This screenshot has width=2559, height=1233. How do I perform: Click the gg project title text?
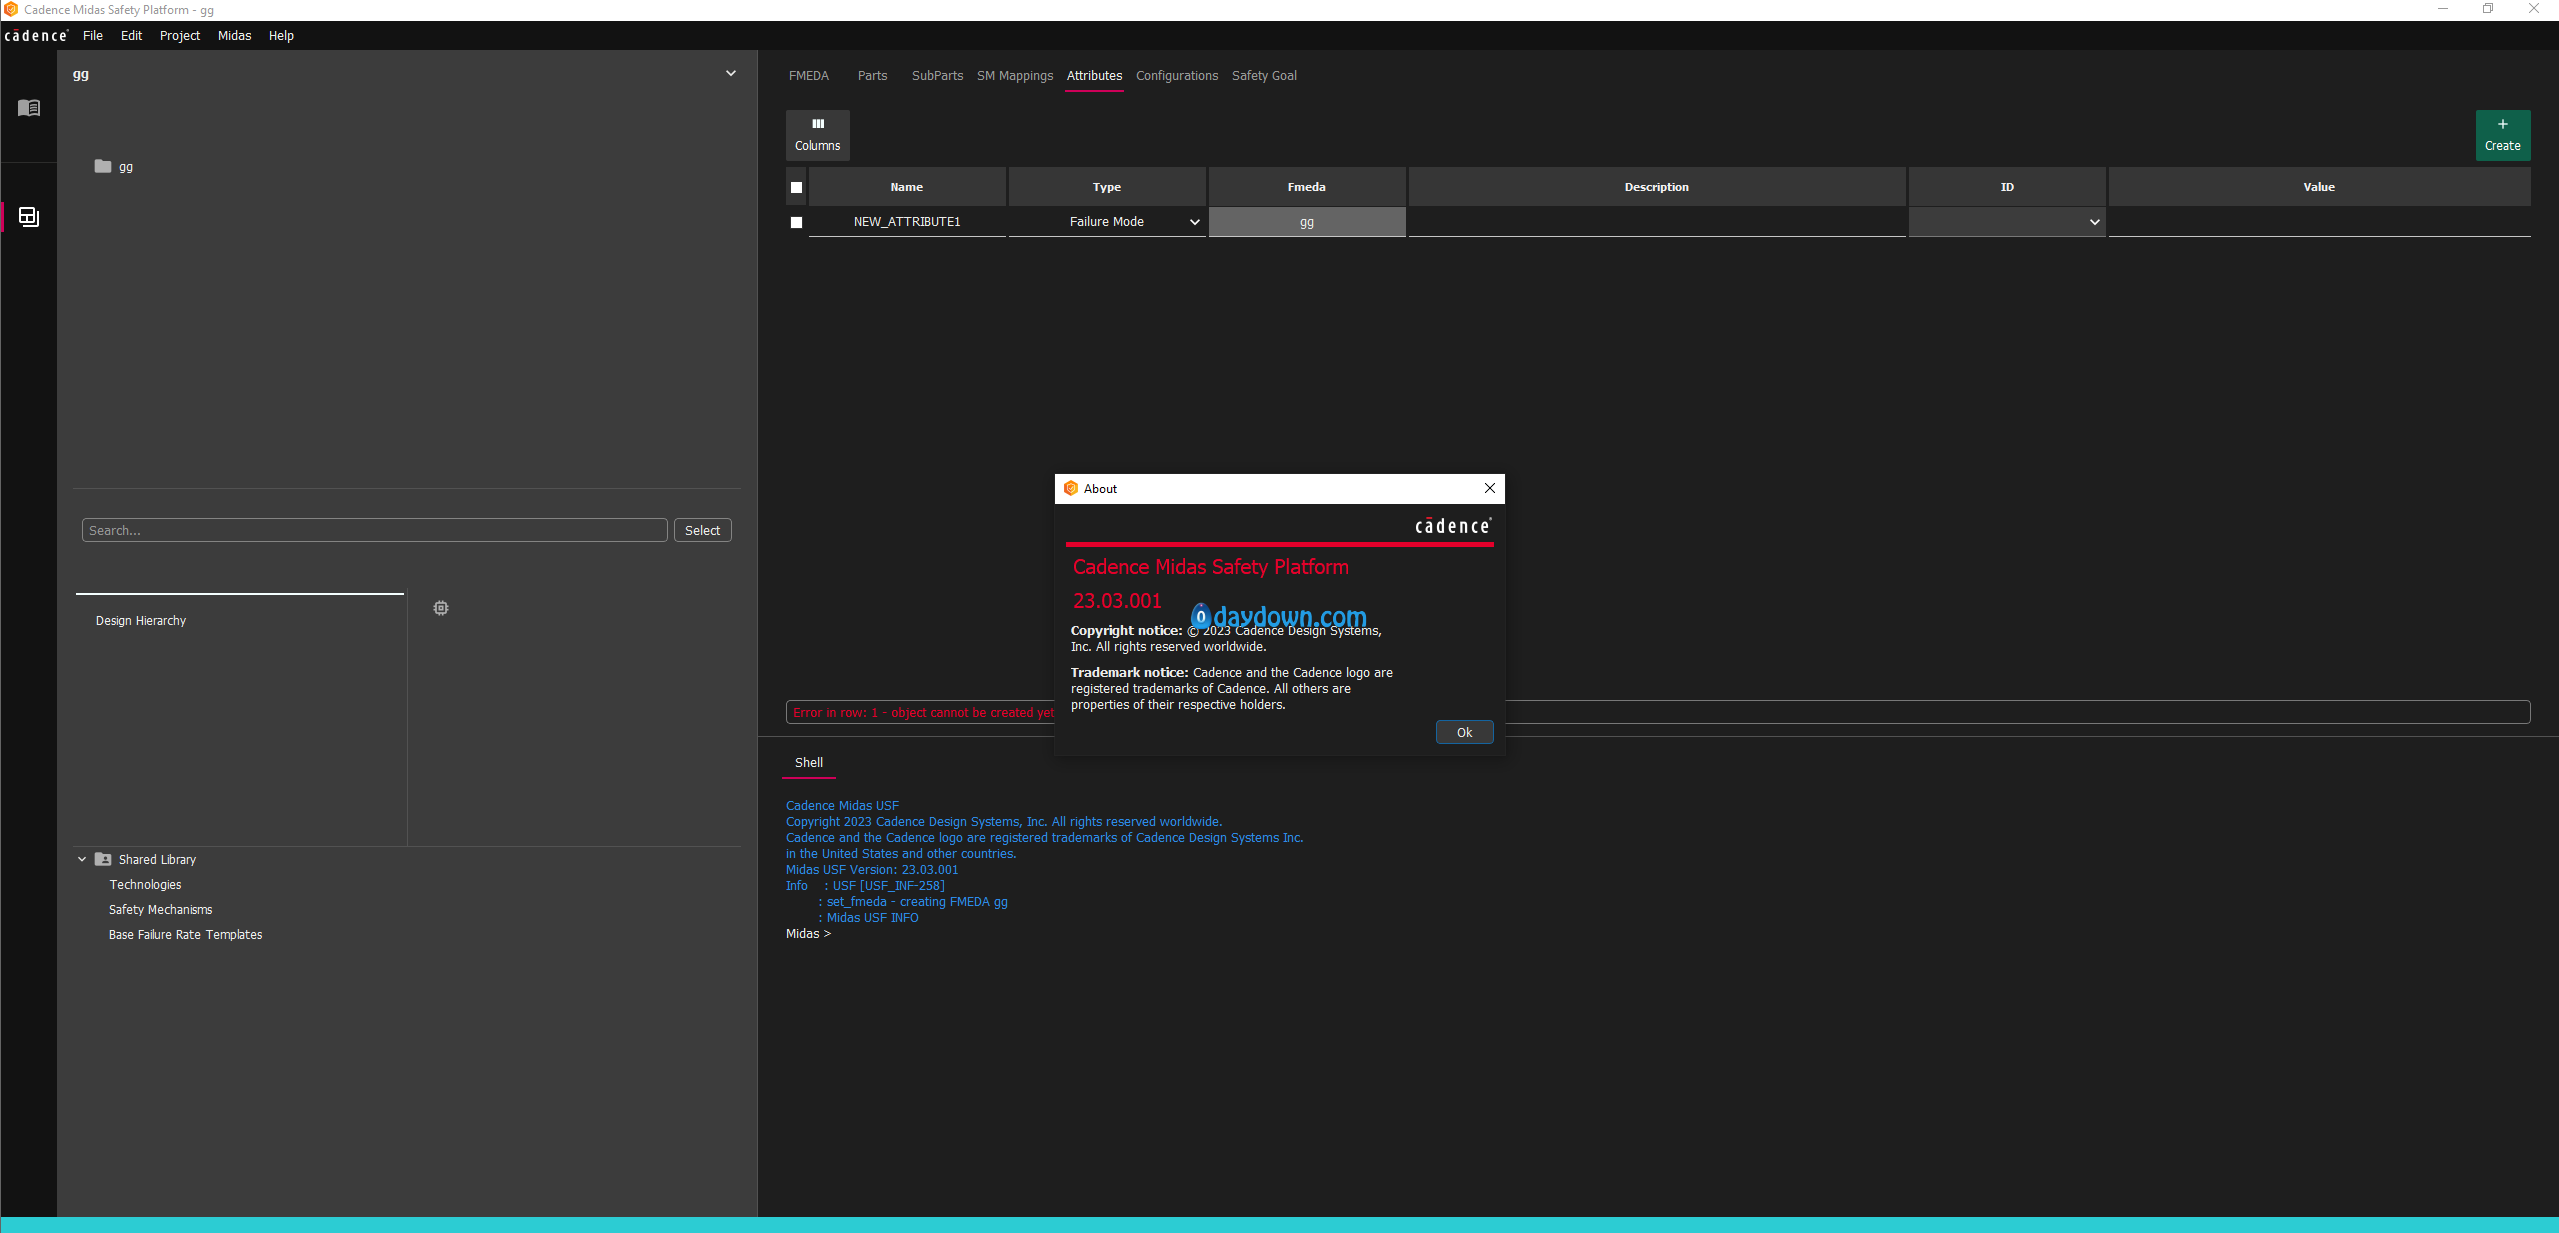pos(81,74)
